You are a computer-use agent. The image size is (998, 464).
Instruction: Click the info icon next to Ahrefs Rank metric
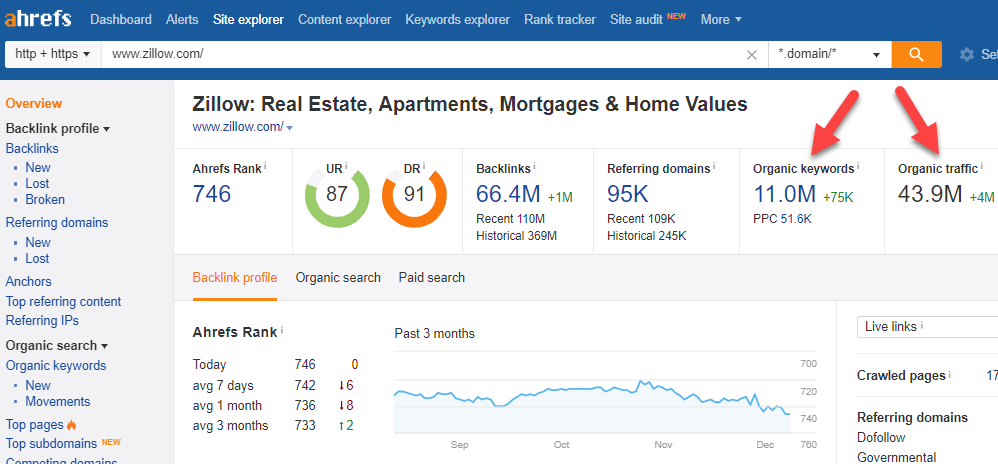point(265,166)
